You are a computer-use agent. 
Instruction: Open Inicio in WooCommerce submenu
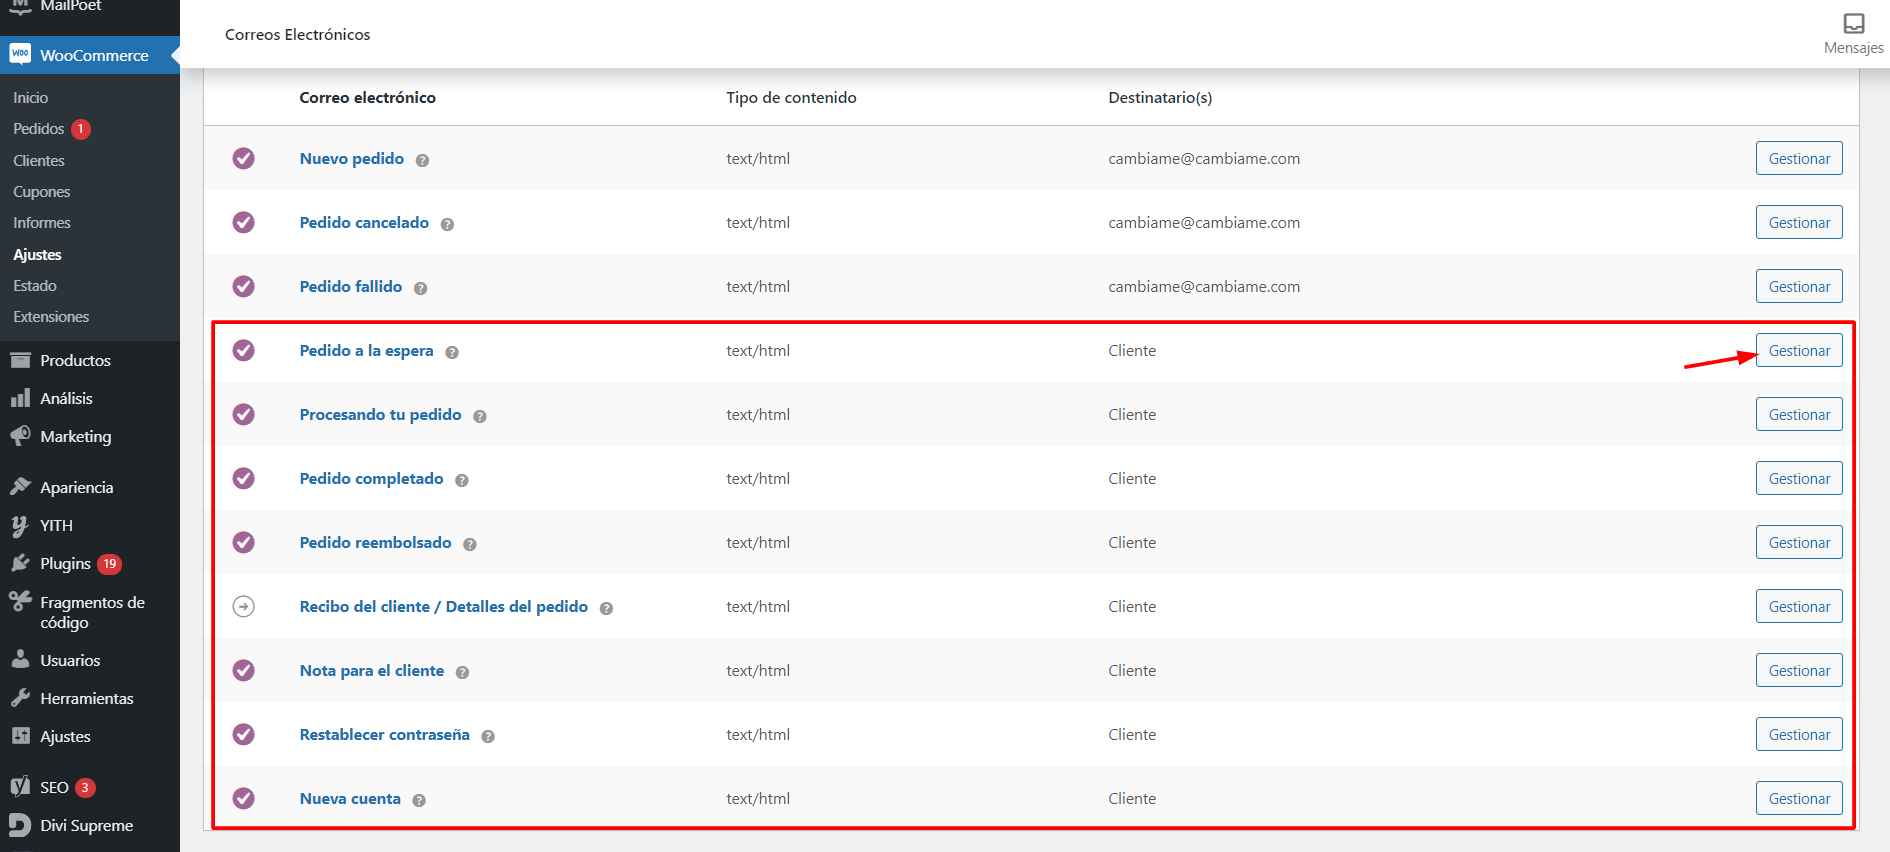tap(30, 97)
